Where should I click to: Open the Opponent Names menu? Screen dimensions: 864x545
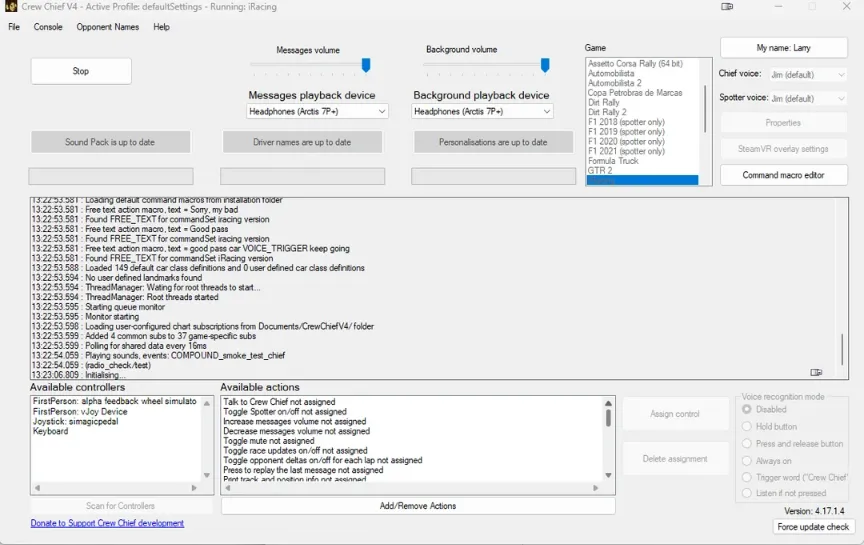click(x=107, y=26)
